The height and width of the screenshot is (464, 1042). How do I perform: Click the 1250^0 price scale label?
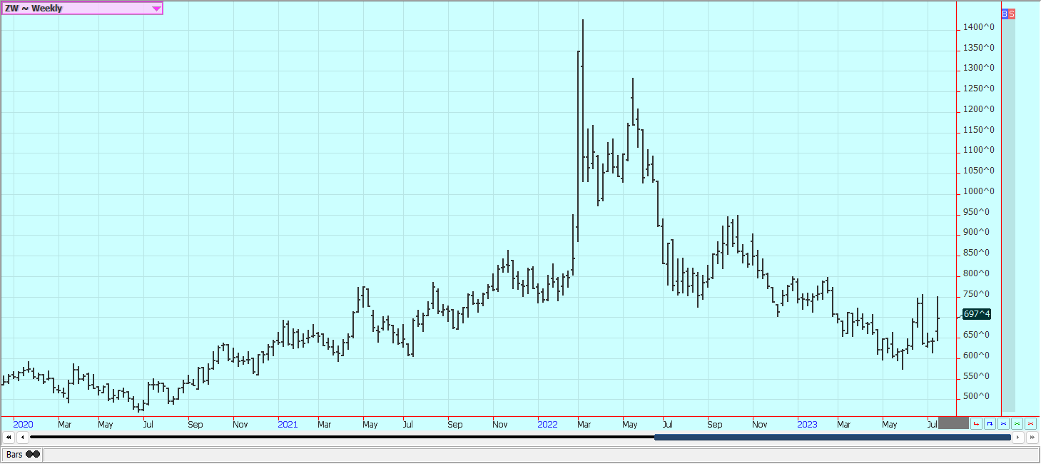(x=979, y=88)
